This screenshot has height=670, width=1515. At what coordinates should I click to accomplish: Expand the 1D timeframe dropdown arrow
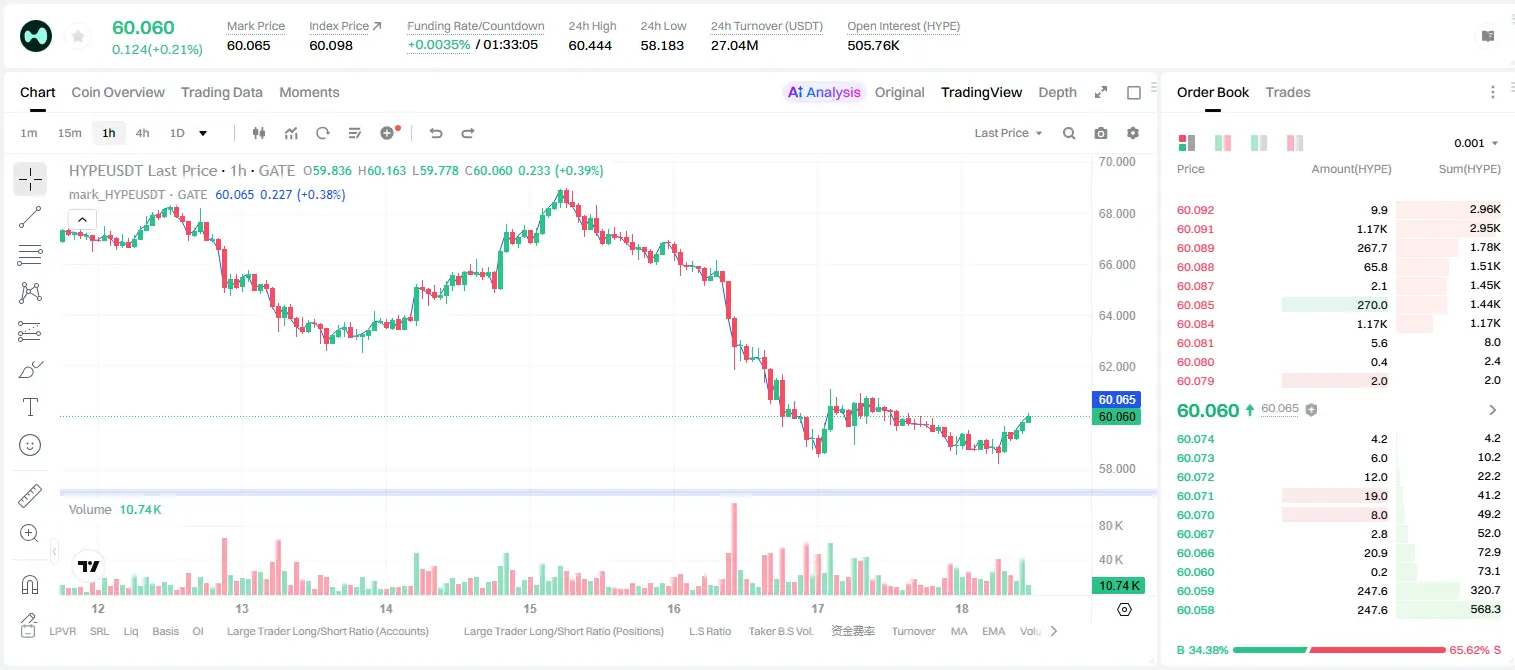[203, 133]
